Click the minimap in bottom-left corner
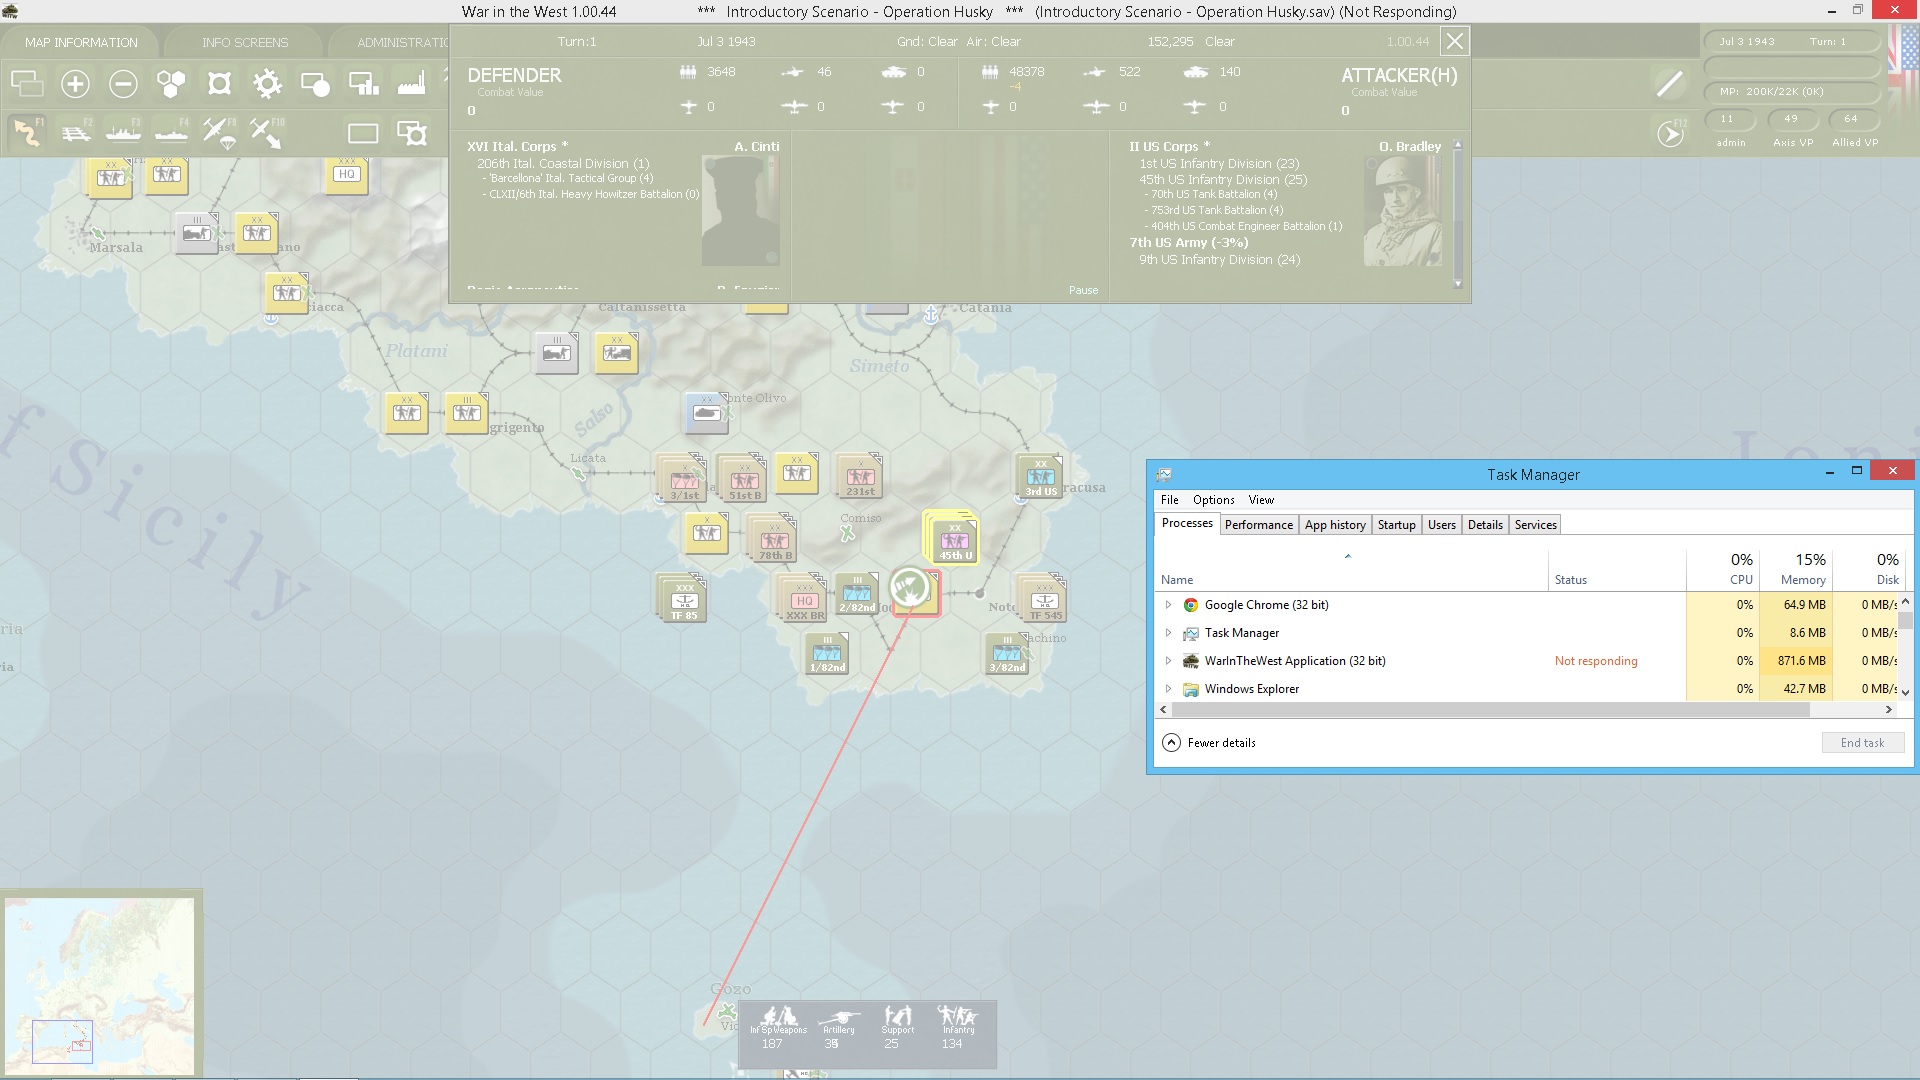This screenshot has width=1920, height=1080. 100,985
